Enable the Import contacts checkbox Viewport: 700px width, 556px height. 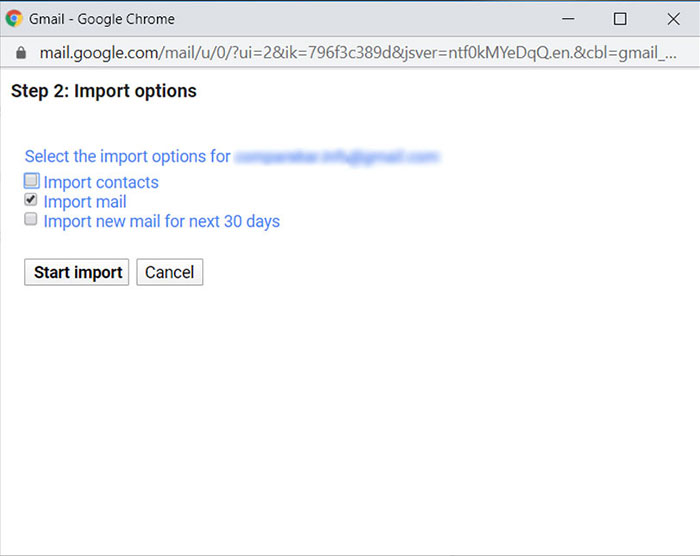pyautogui.click(x=32, y=181)
